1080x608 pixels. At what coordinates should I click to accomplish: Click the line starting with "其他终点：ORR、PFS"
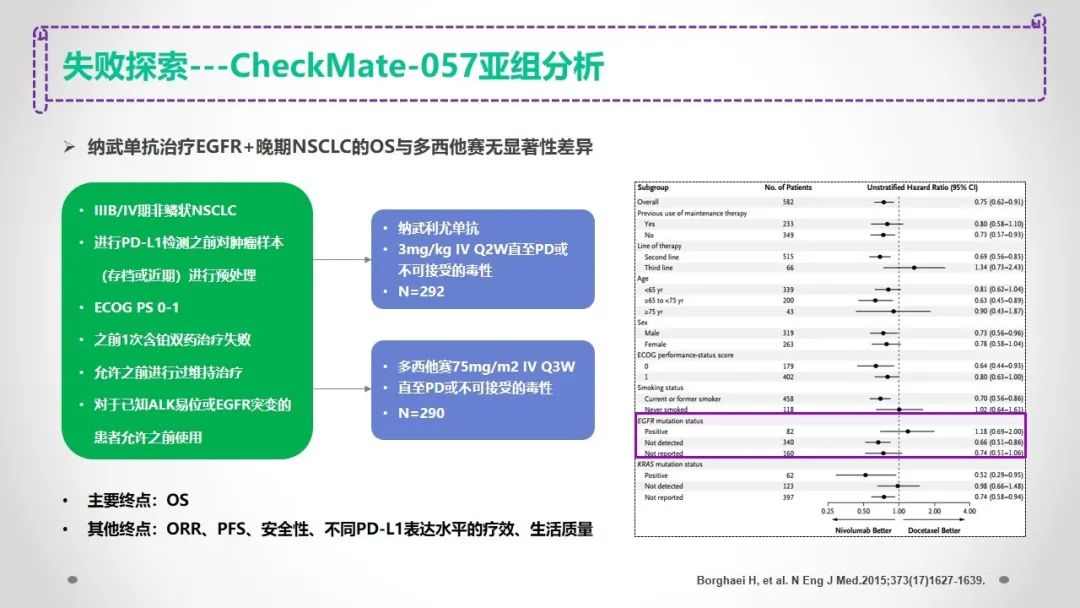pos(340,530)
